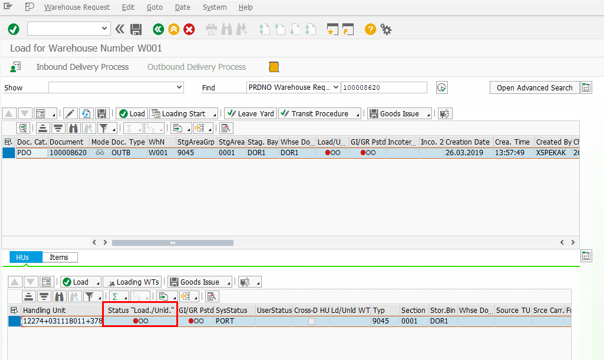Viewport: 606px width, 360px height.
Task: Open the Warehouse Request menu
Action: 77,7
